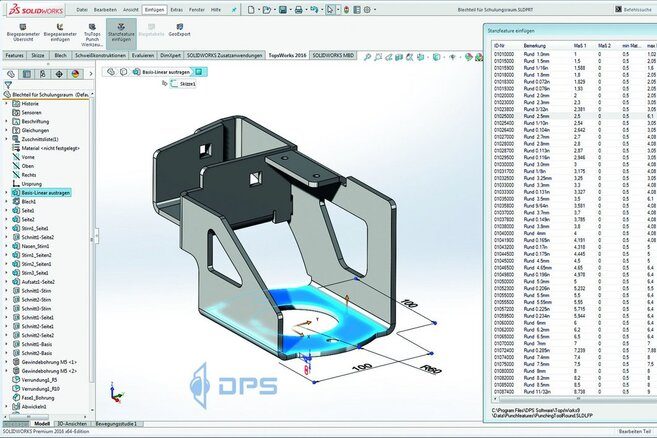Expand Gewindebohrung M5 <1> node
Viewport: 657px width, 438px height.
pyautogui.click(x=6, y=362)
